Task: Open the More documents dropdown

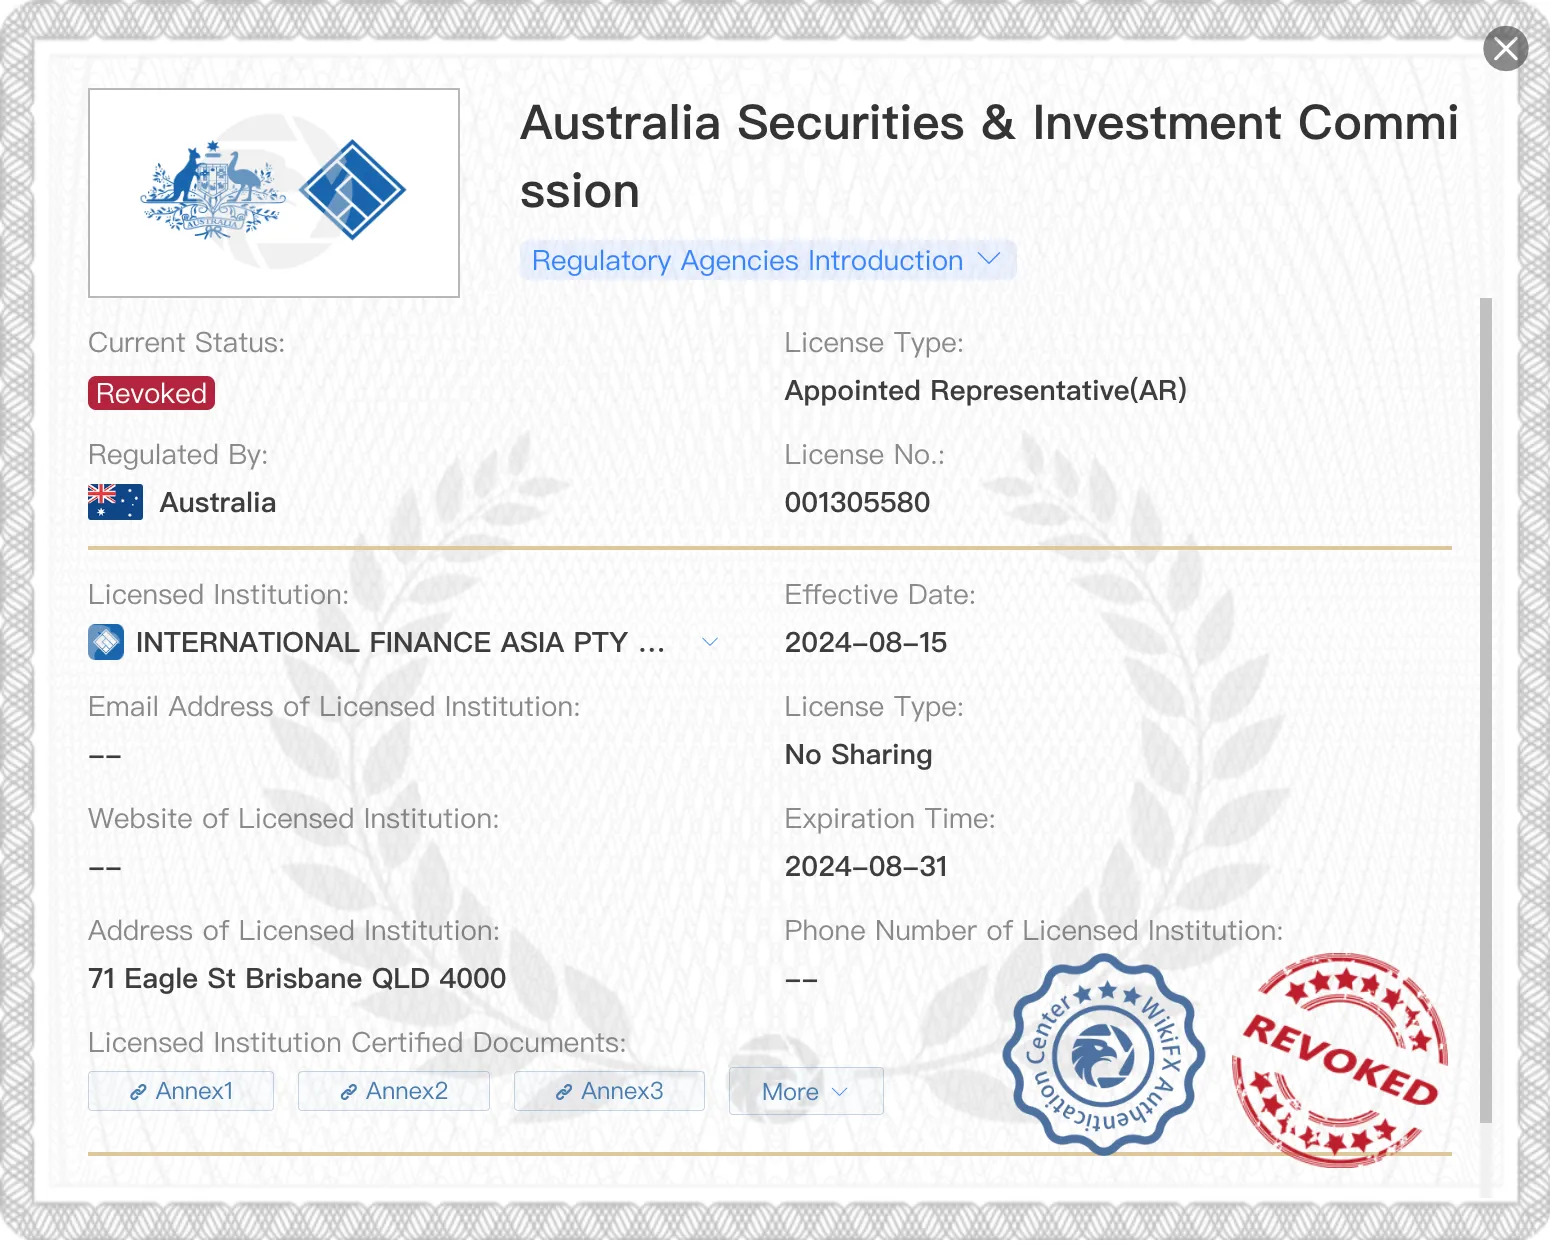Action: [806, 1091]
